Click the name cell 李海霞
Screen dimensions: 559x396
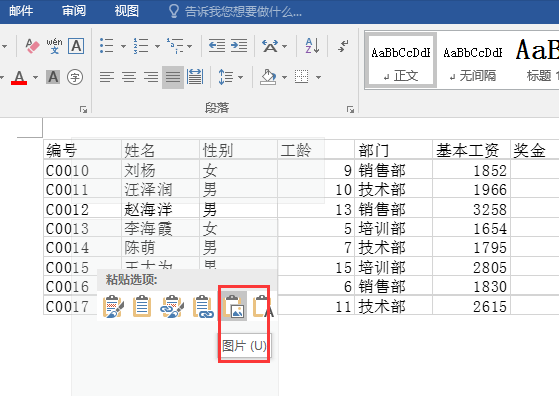(160, 228)
